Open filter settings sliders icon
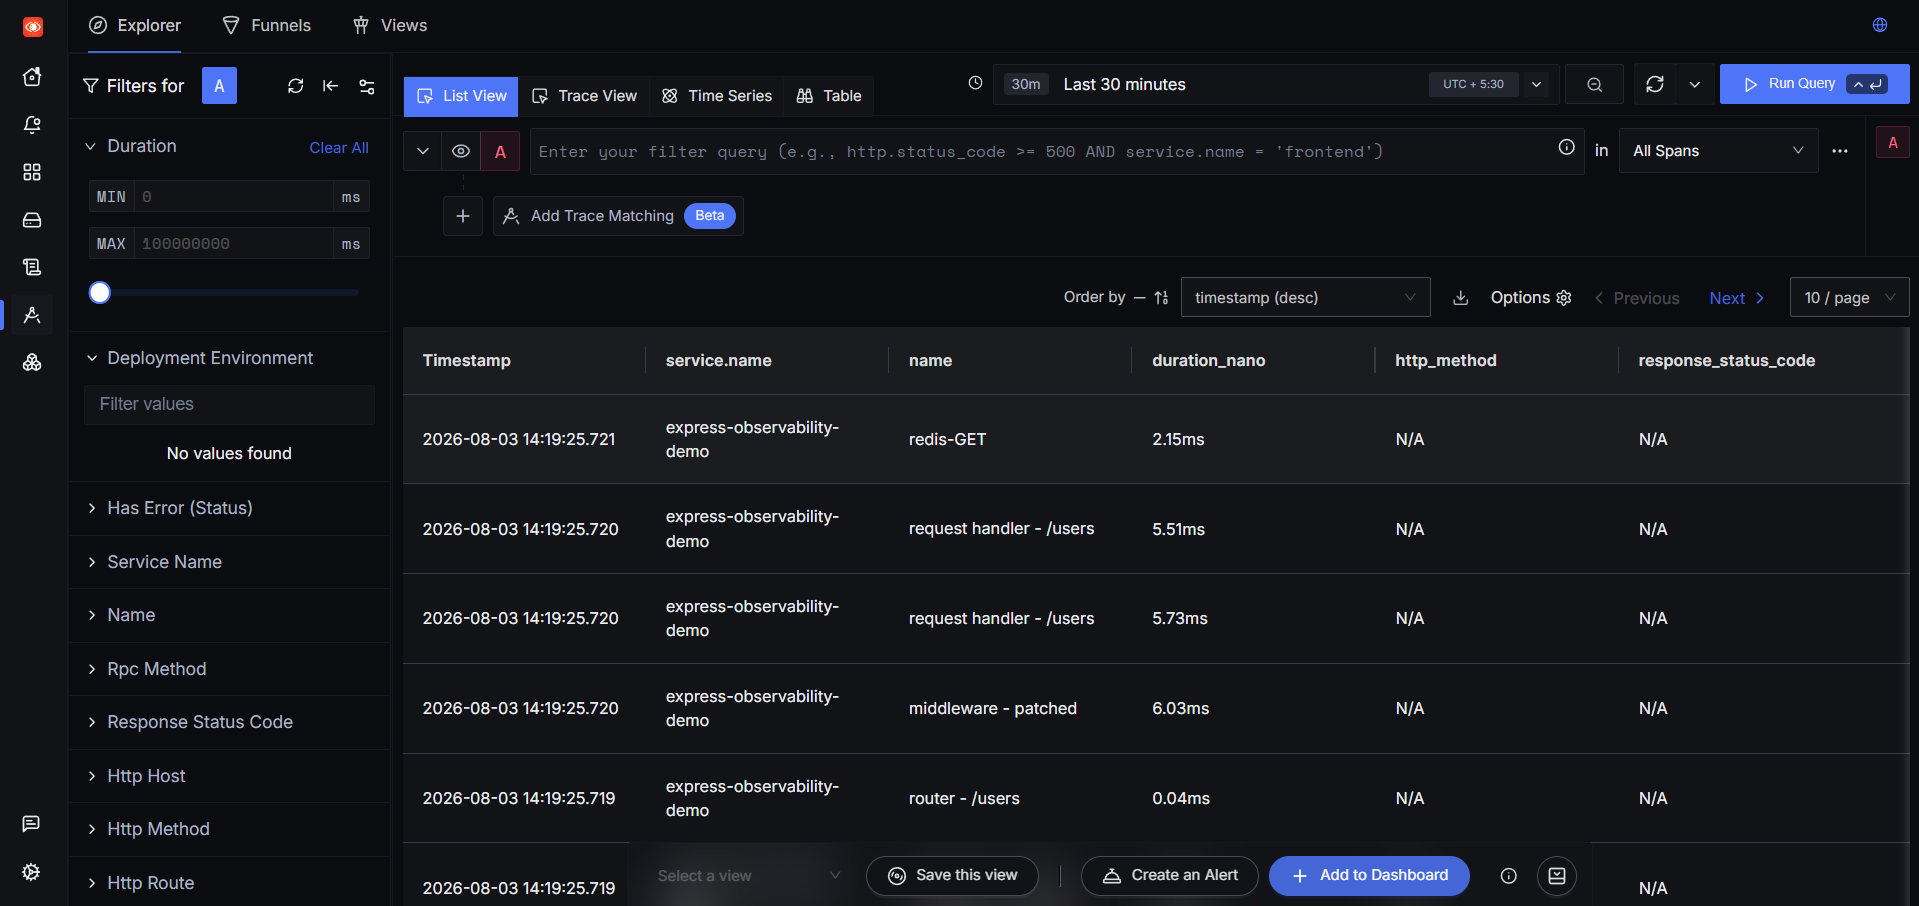The height and width of the screenshot is (906, 1919). [x=367, y=86]
